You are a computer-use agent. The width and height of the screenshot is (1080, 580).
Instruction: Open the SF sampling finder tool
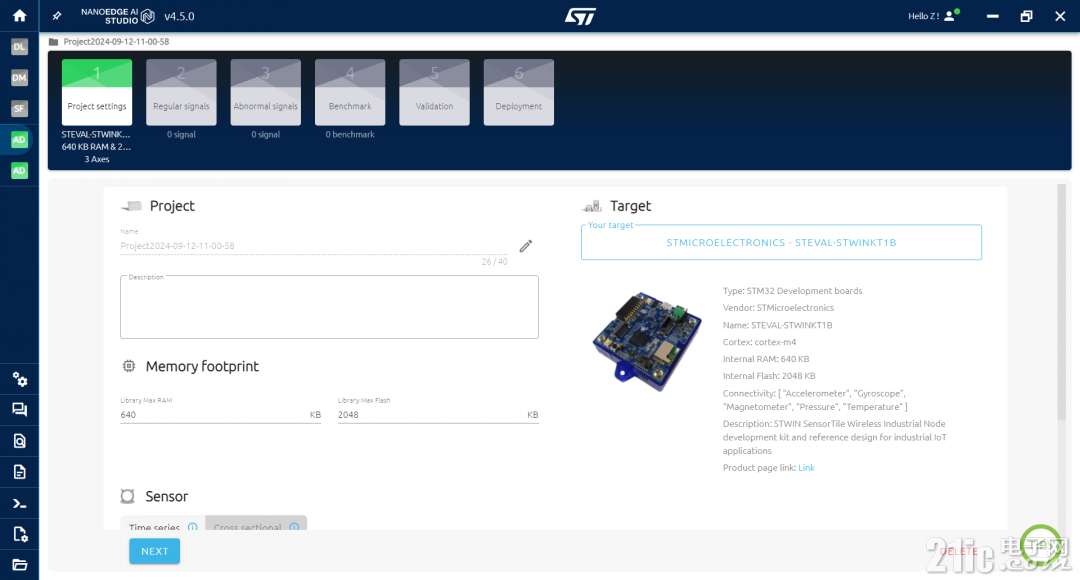click(19, 109)
